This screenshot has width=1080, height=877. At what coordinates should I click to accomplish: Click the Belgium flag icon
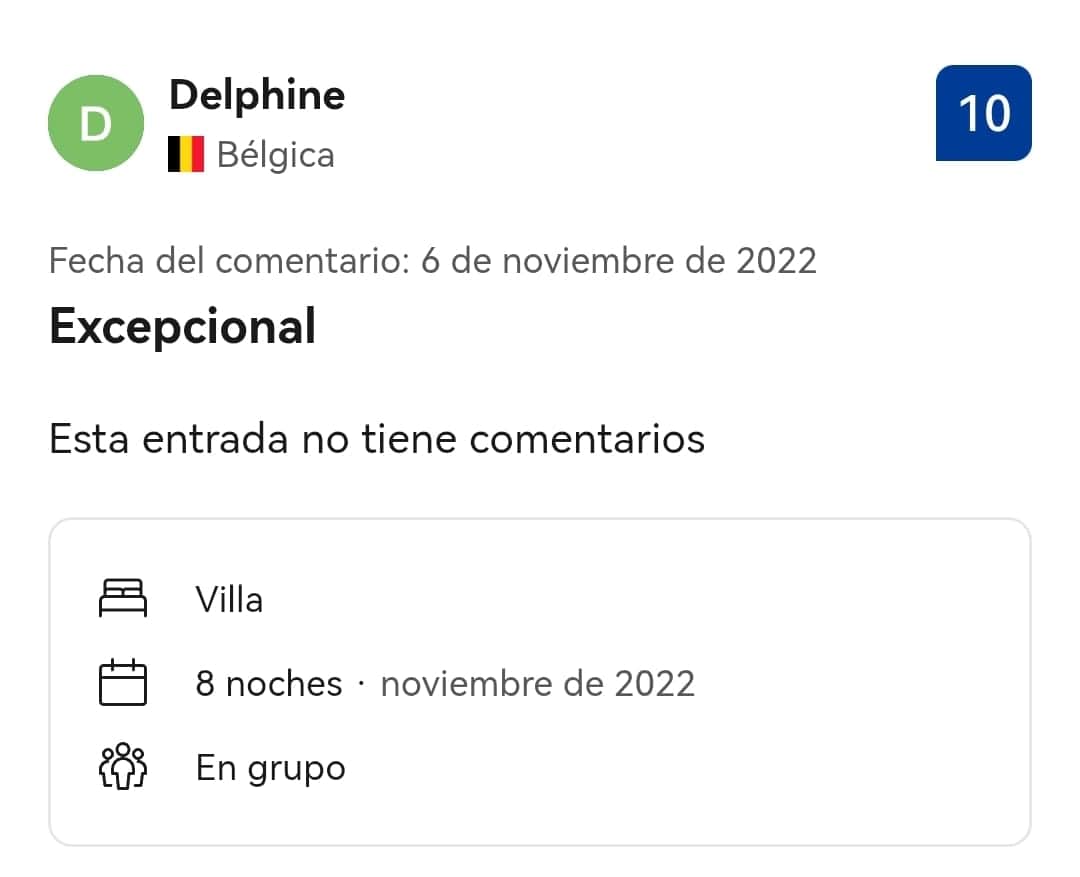point(186,154)
